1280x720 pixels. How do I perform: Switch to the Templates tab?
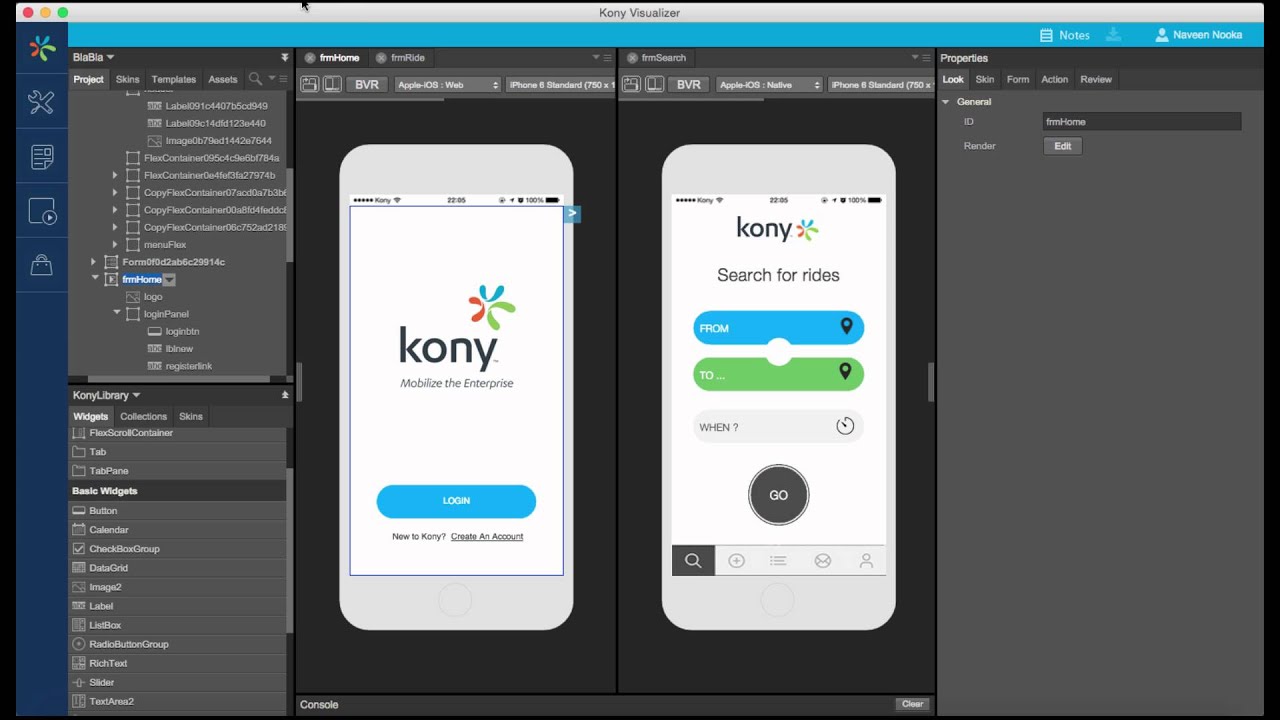click(174, 80)
